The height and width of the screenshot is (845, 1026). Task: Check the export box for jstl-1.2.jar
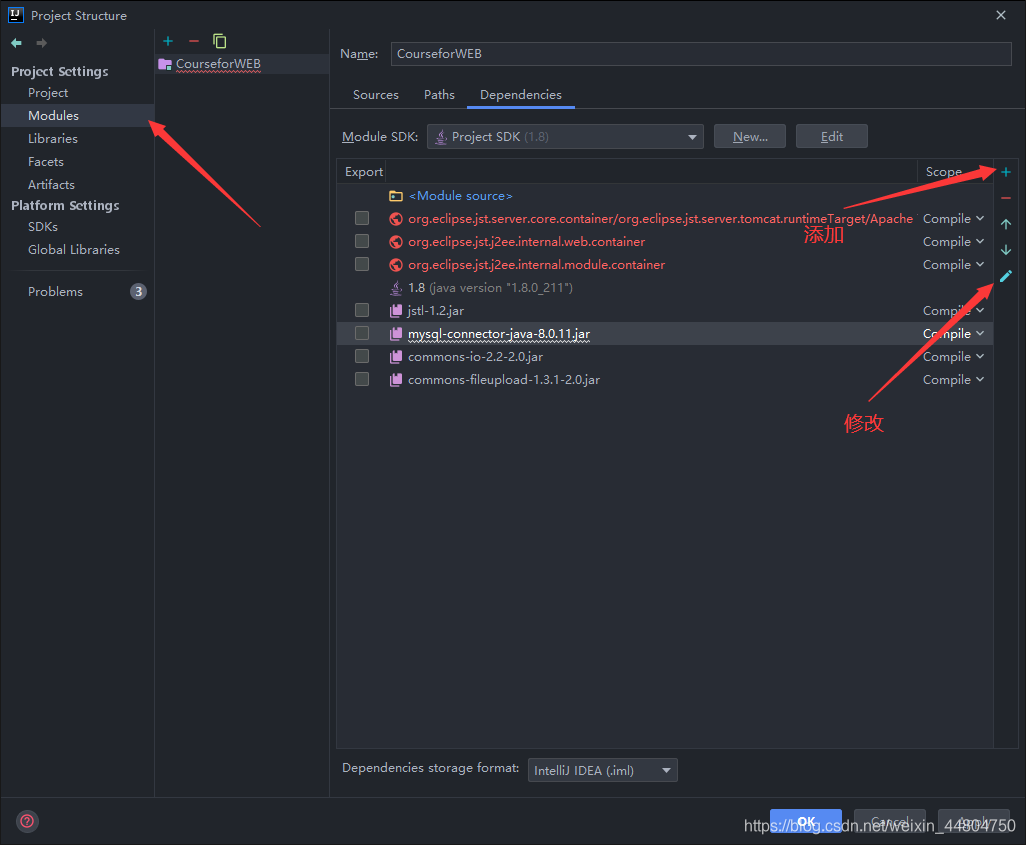(362, 310)
